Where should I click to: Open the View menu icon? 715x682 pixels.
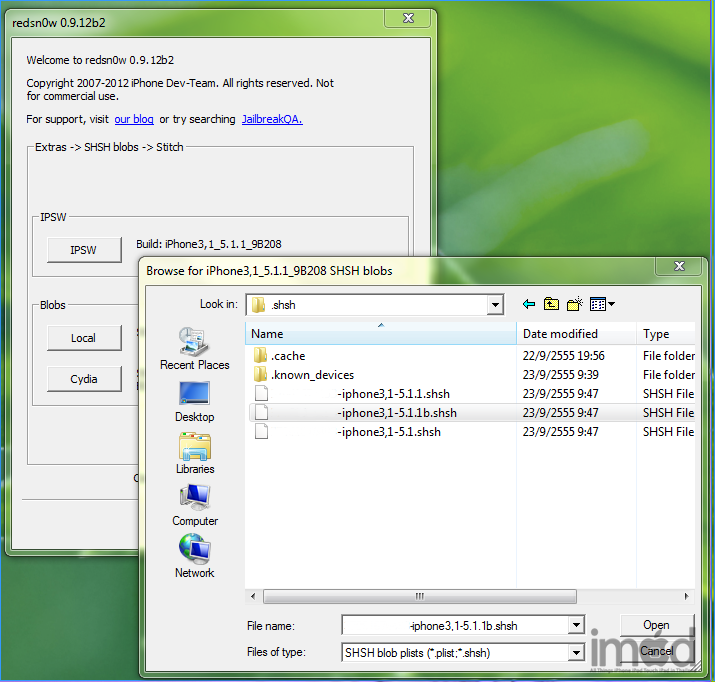[x=602, y=304]
